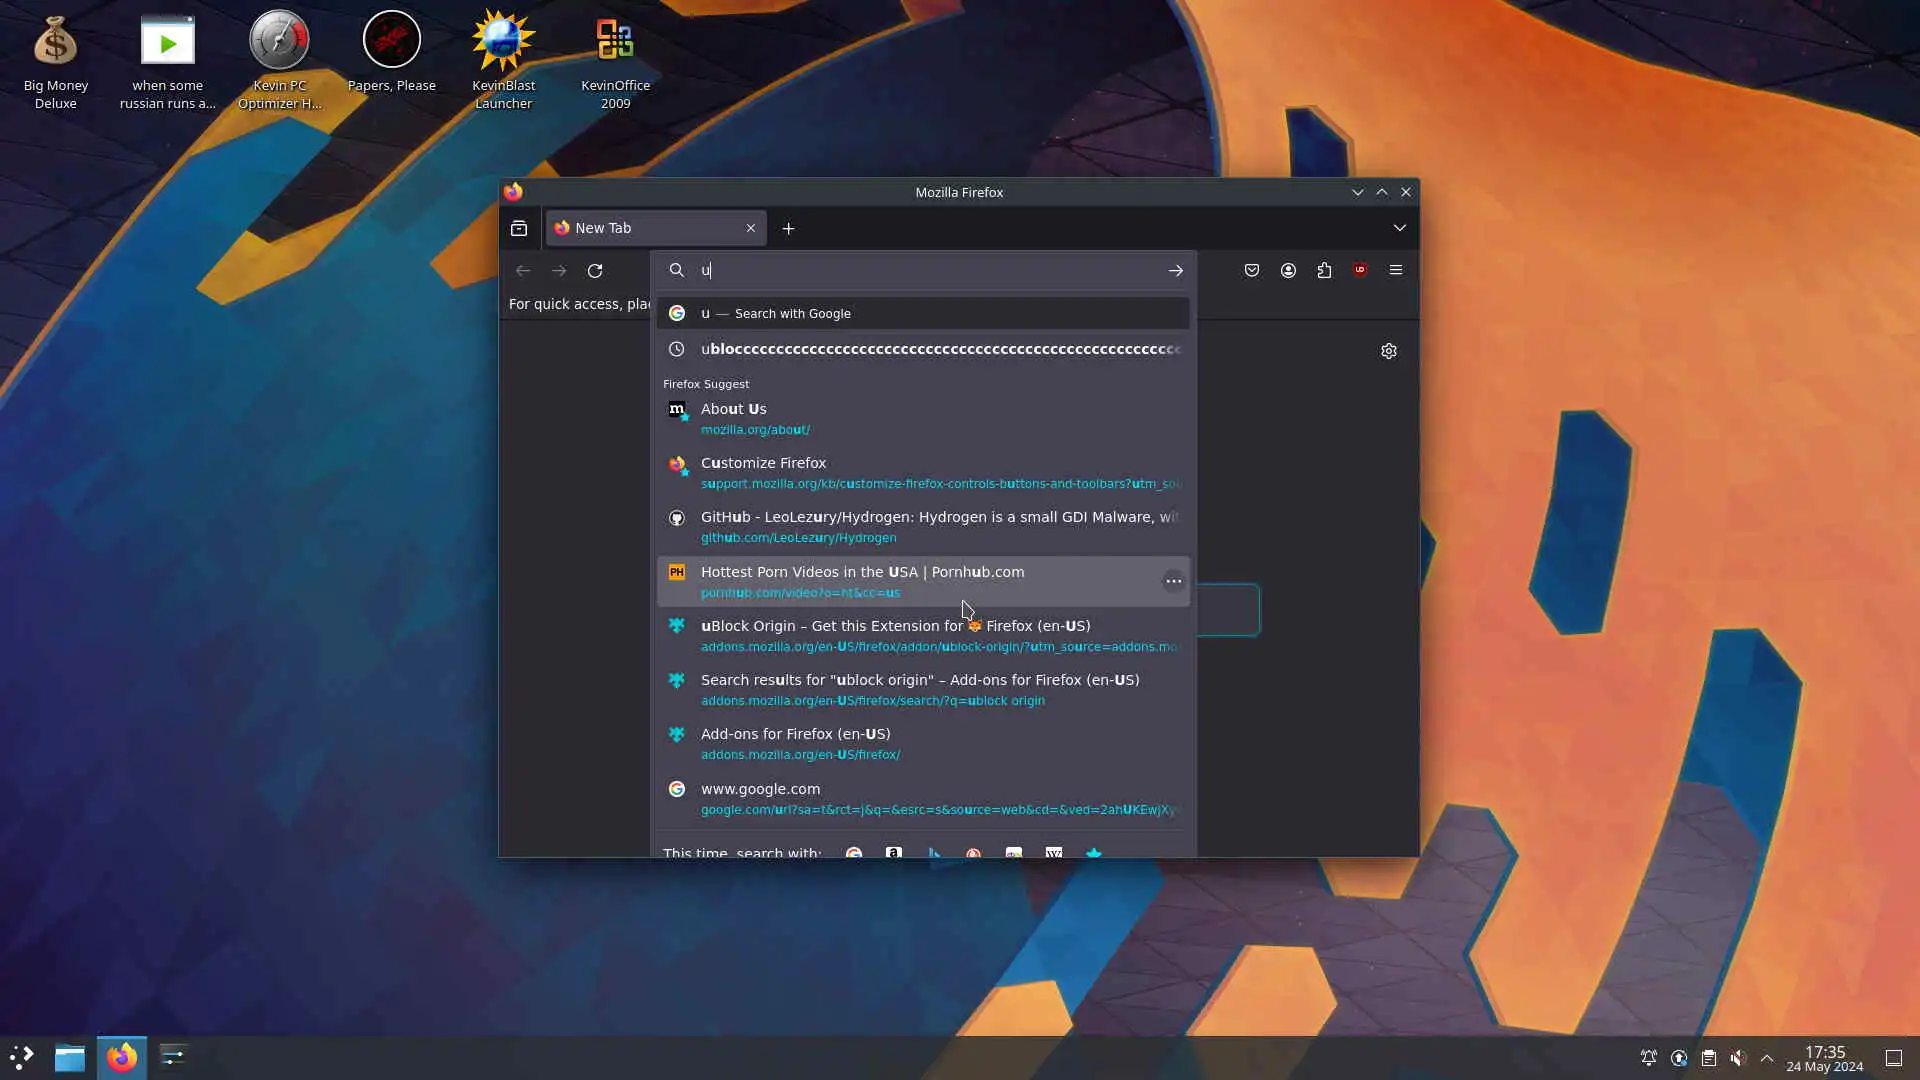Click the uBlock Origin toolbar icon
Screen dimensions: 1920x1080
tap(1360, 270)
